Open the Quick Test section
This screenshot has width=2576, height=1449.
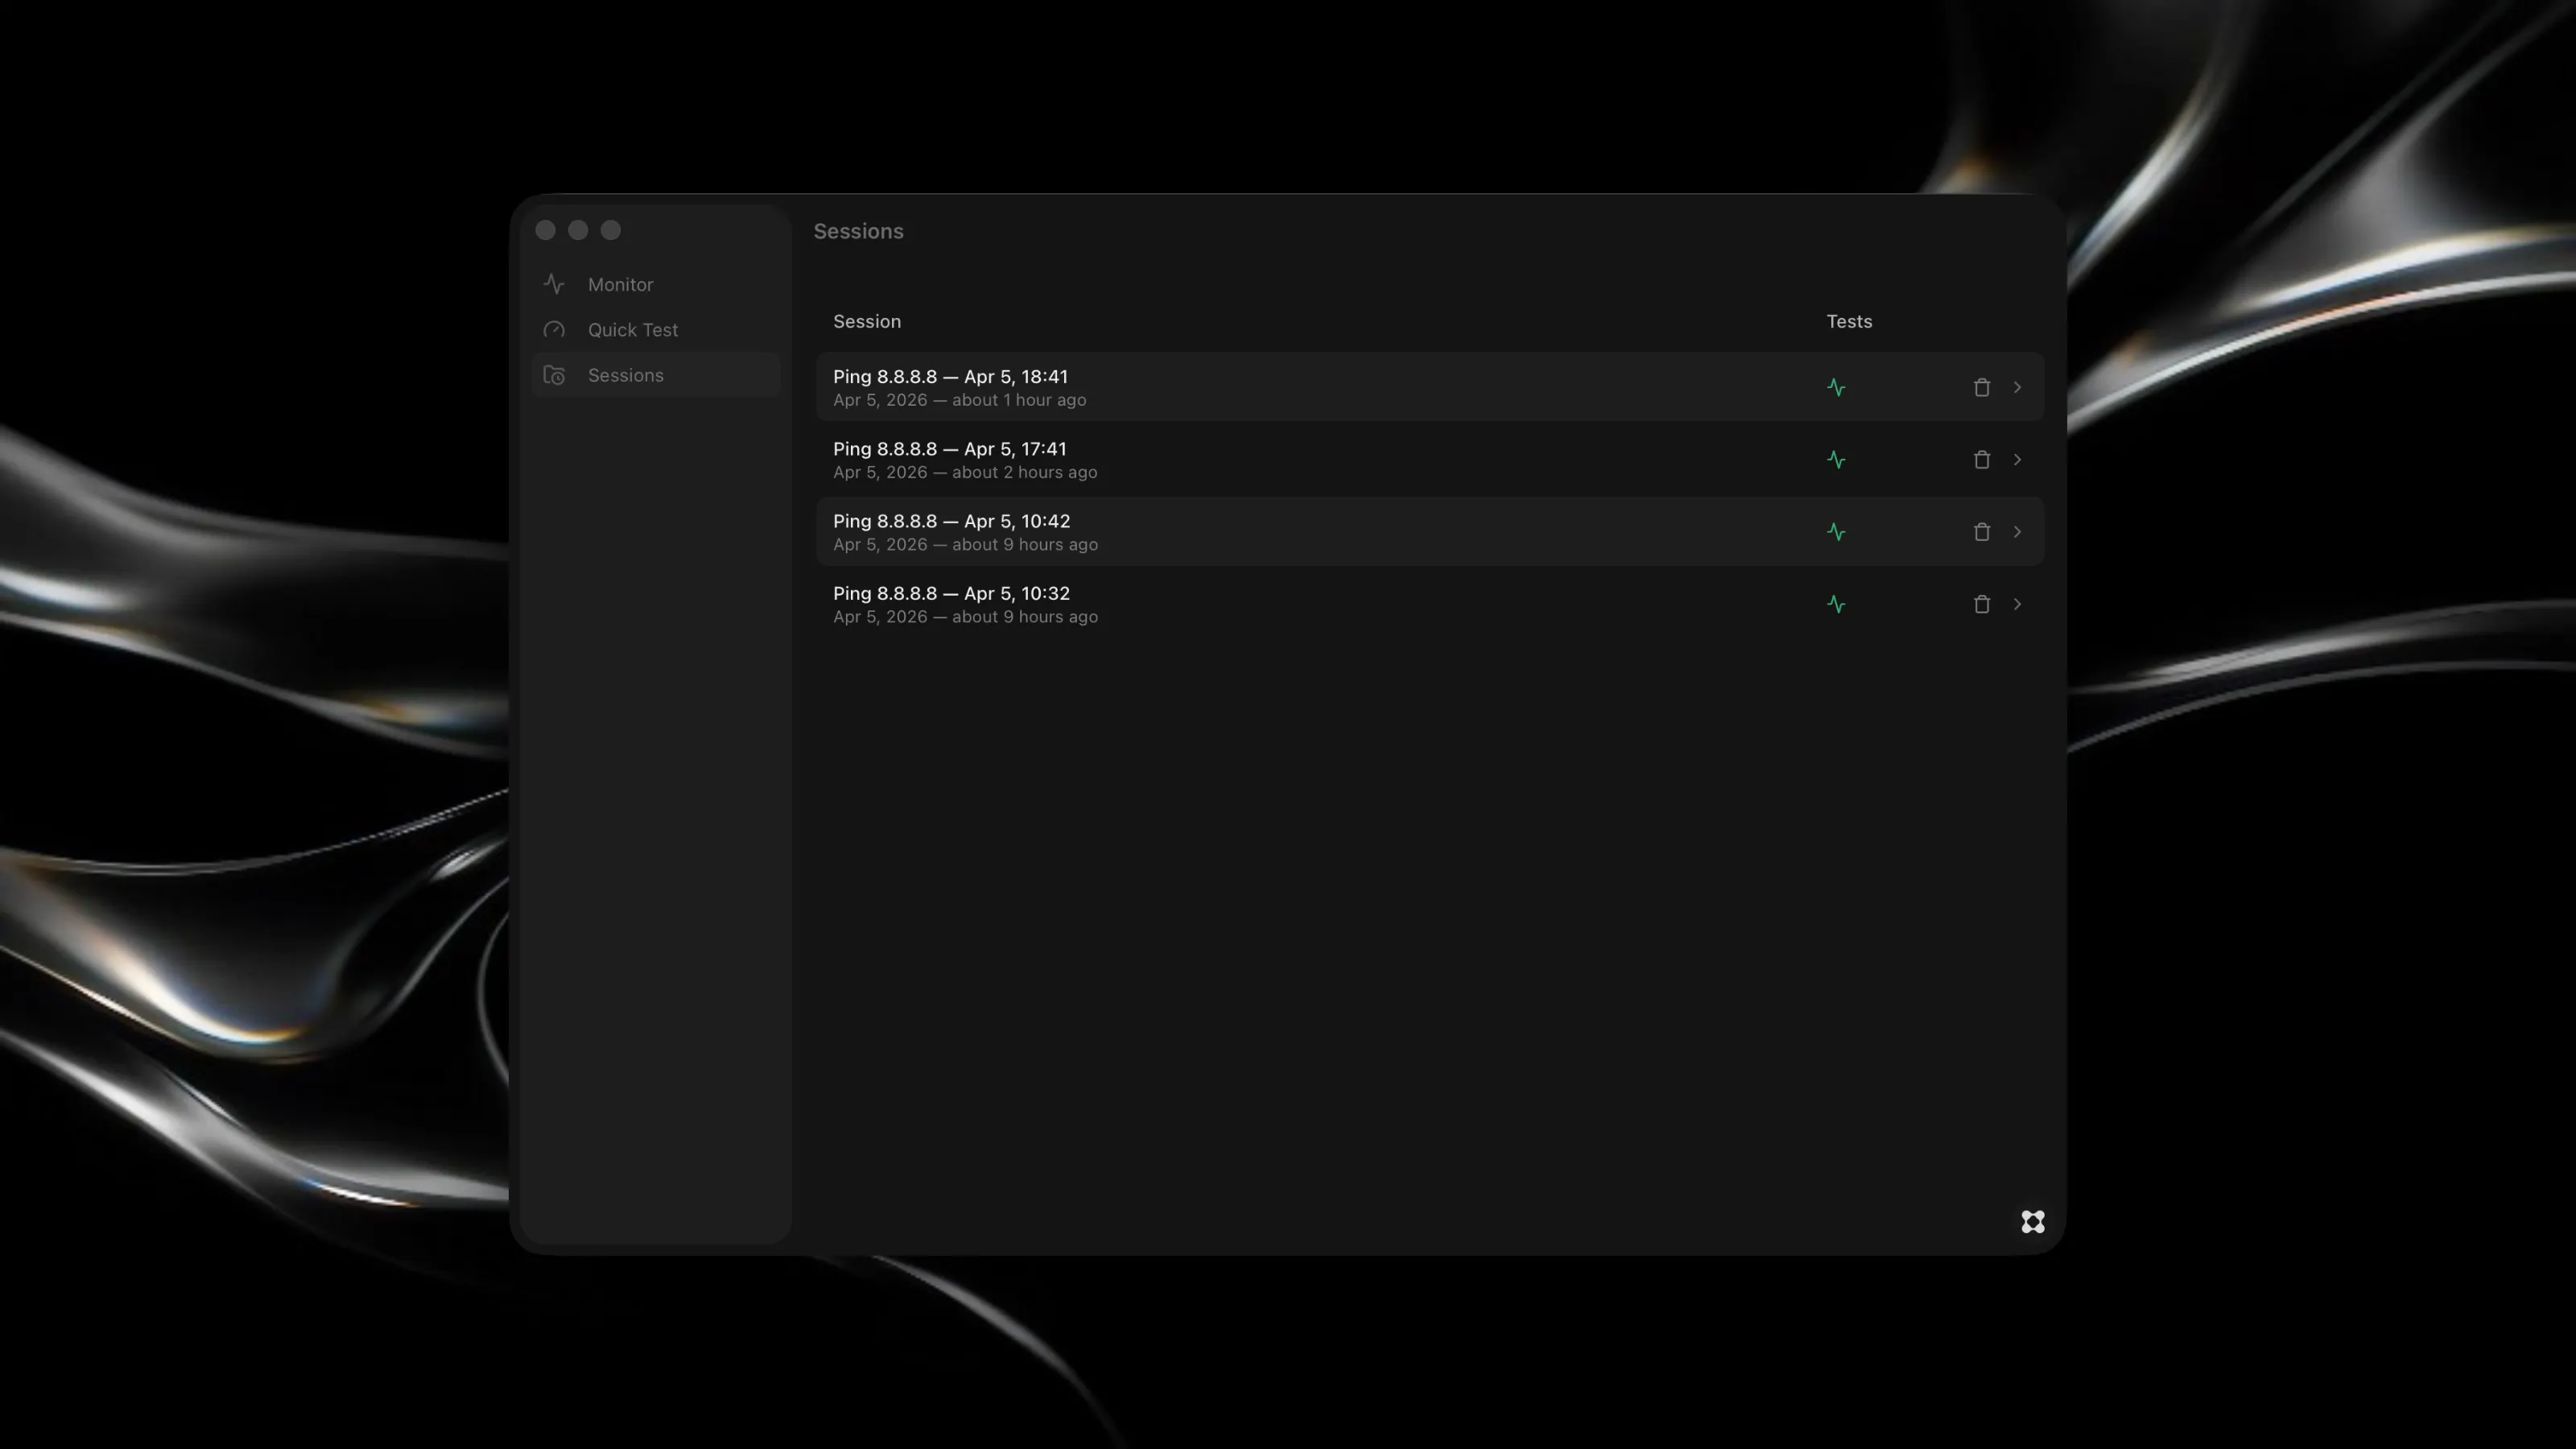[655, 330]
